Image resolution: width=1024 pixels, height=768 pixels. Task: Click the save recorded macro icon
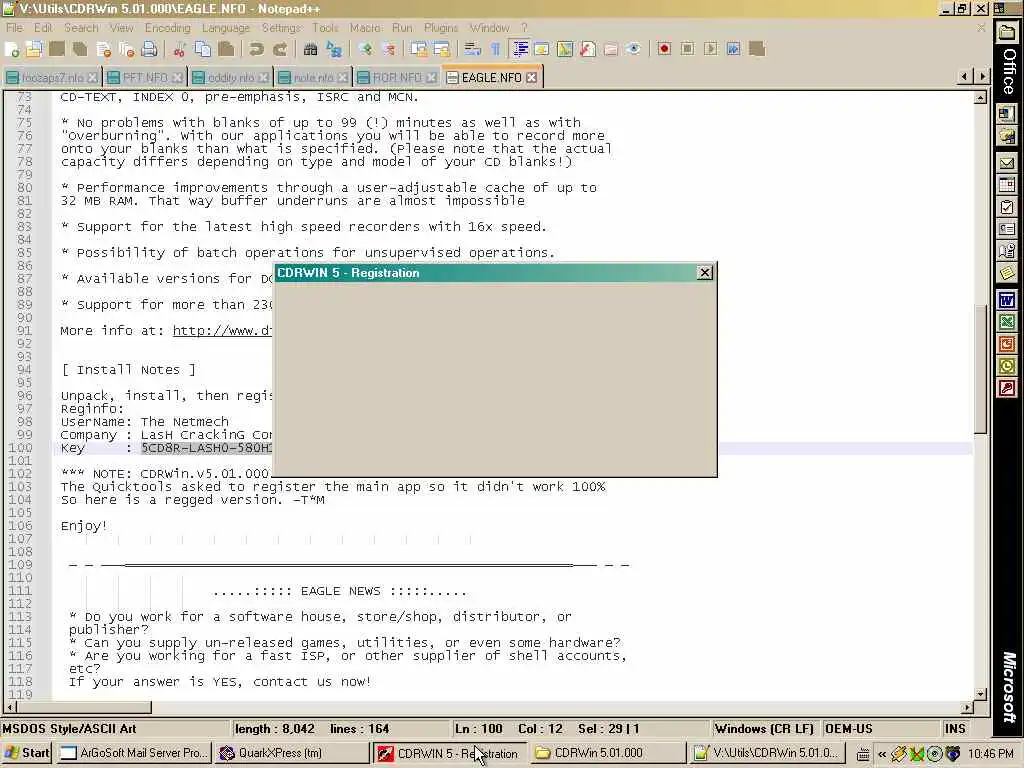757,50
